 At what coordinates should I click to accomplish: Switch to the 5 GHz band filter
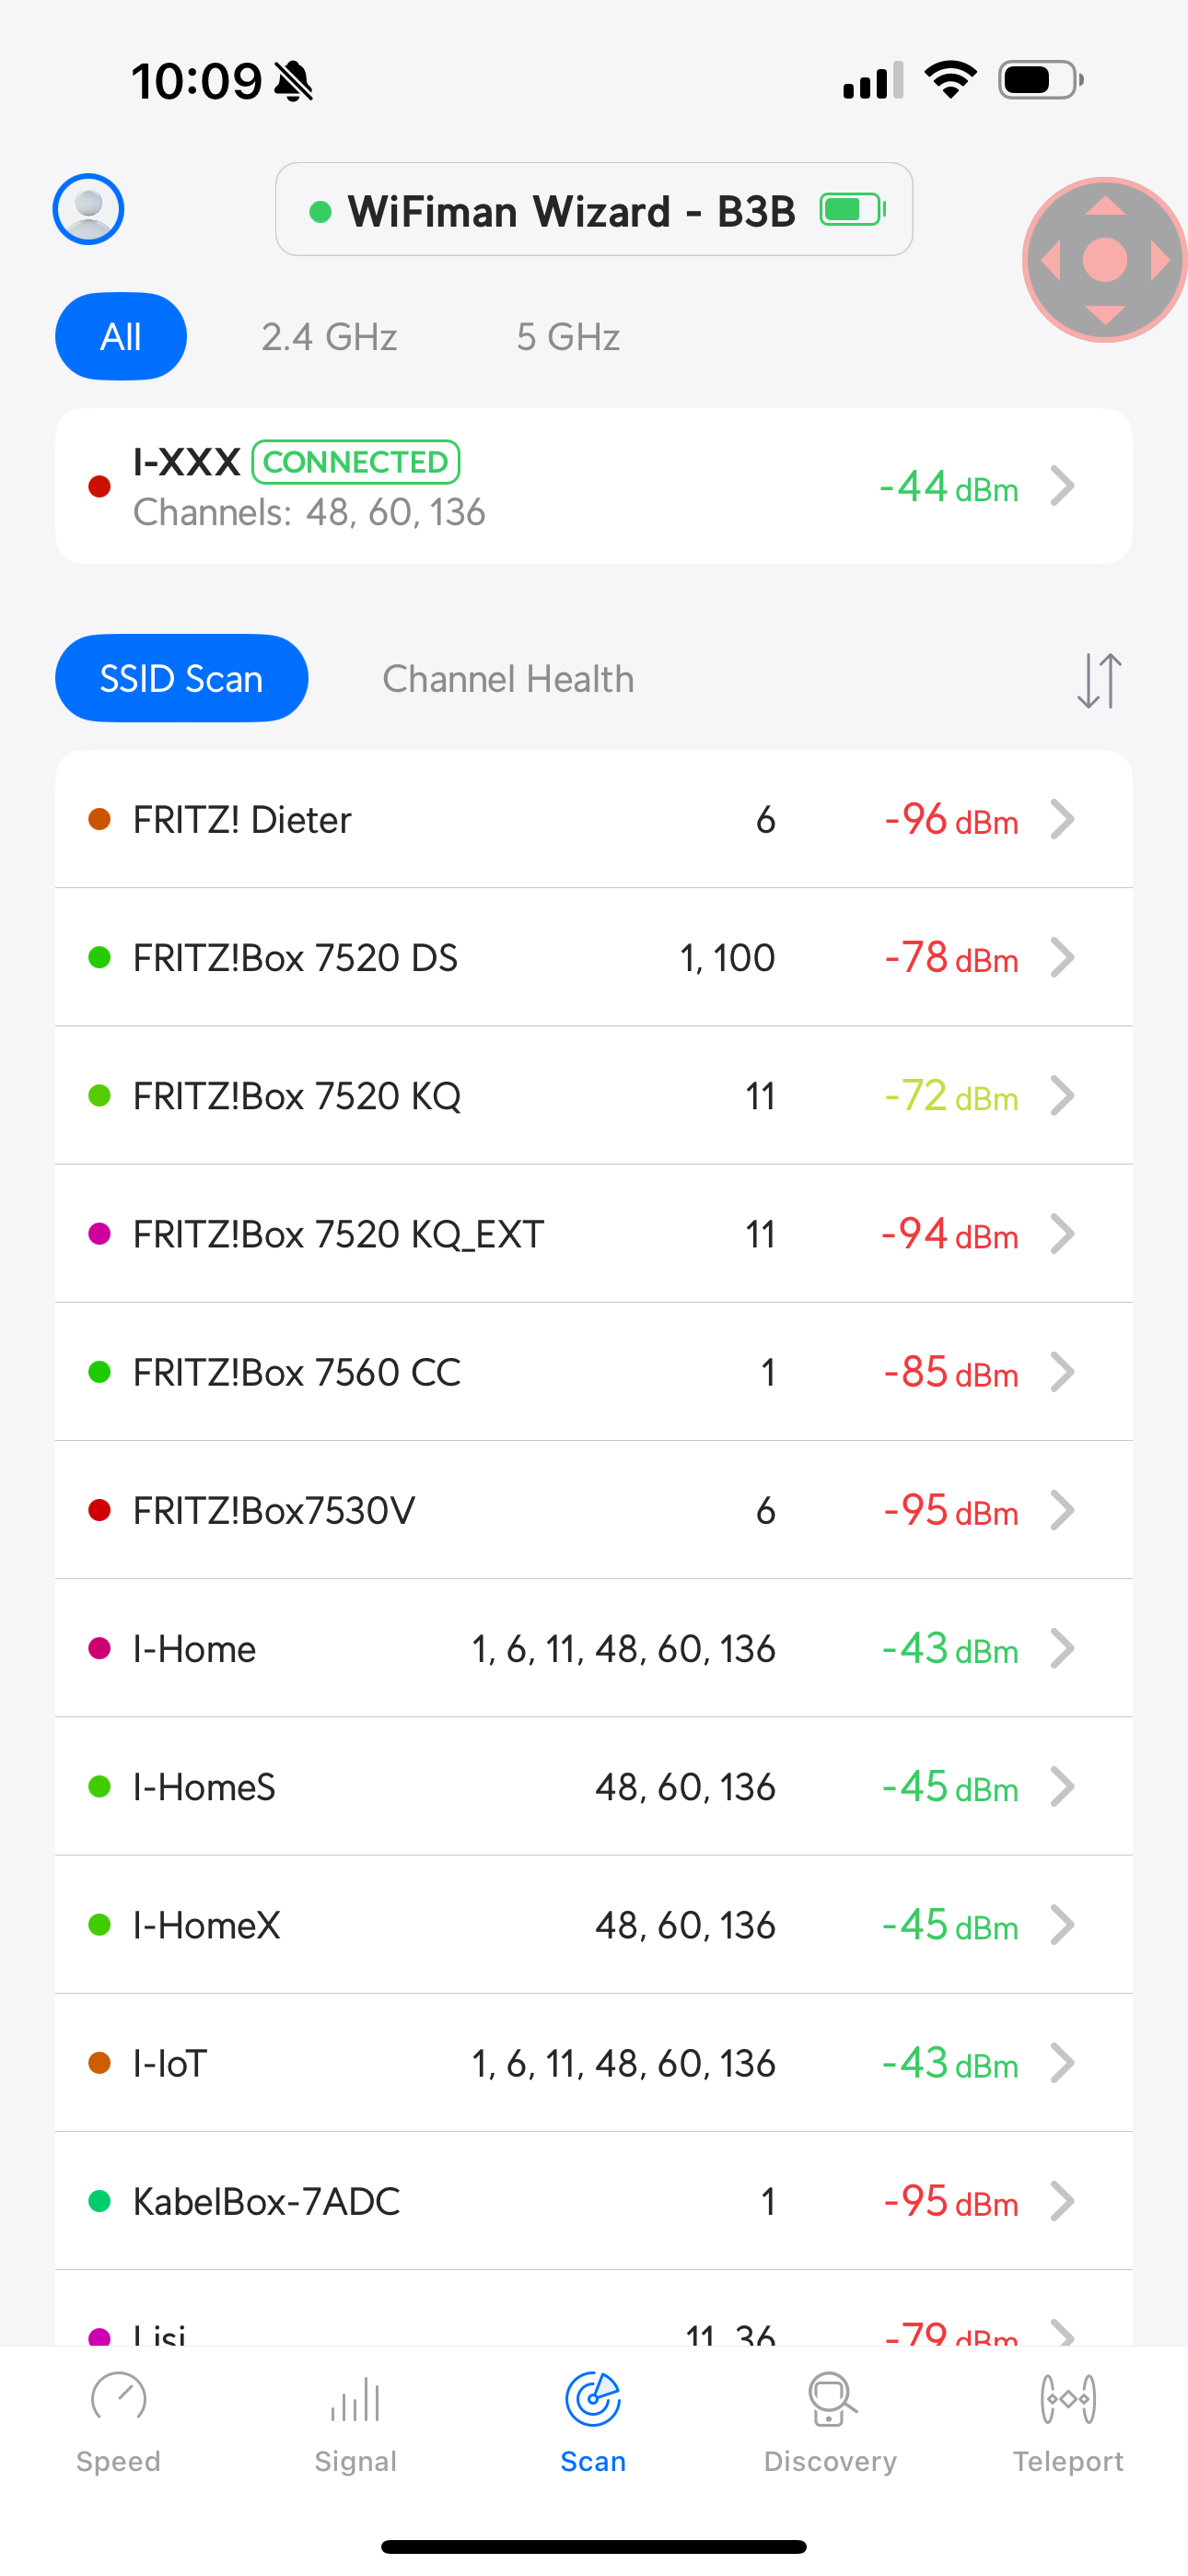coord(567,337)
